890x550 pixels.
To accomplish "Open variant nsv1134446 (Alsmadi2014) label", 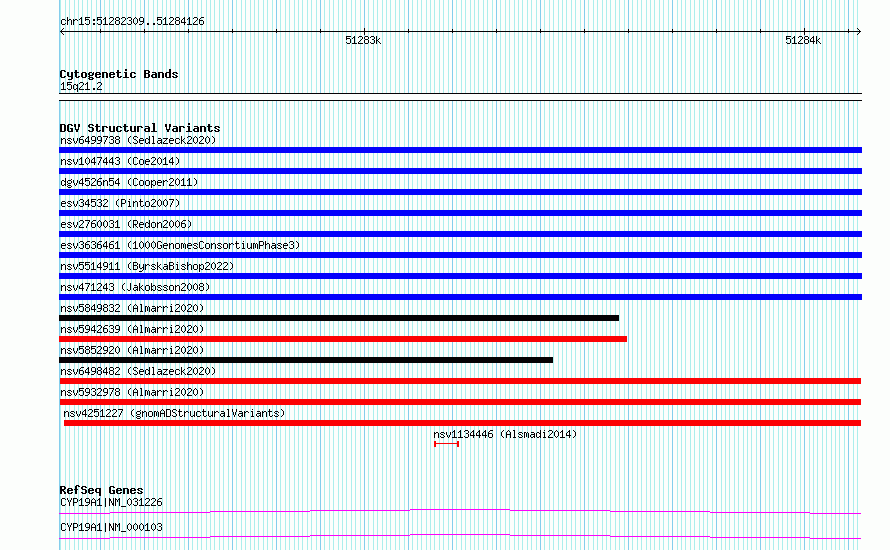I will pos(505,434).
